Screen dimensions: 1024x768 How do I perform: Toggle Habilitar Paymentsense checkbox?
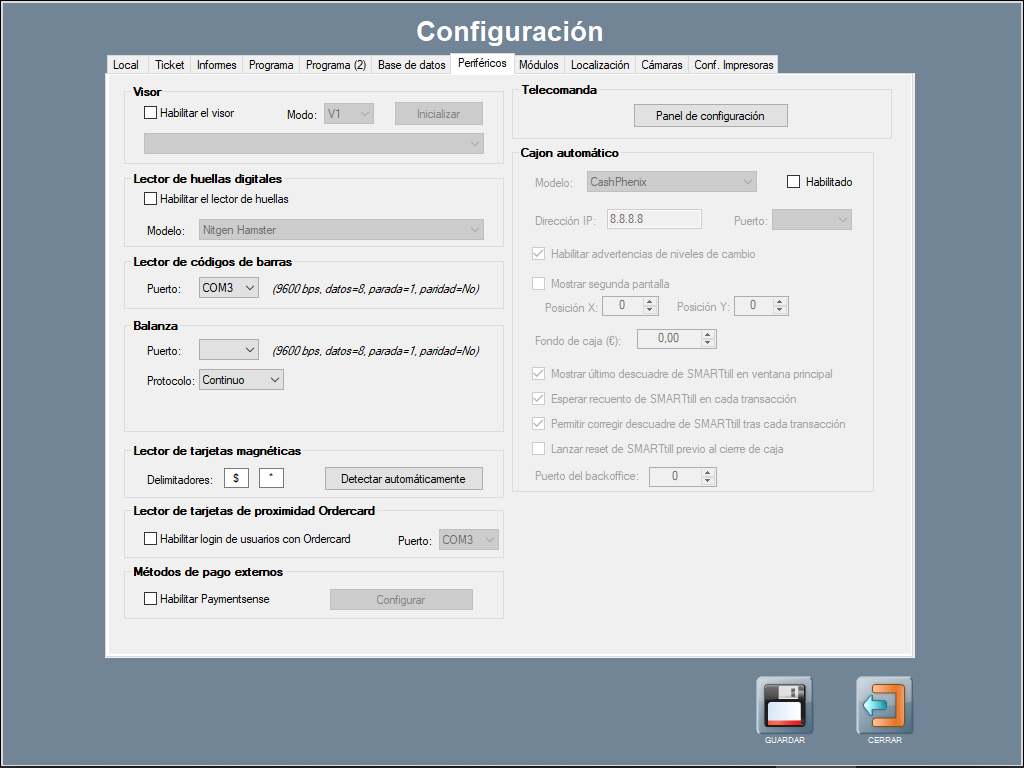click(x=151, y=599)
